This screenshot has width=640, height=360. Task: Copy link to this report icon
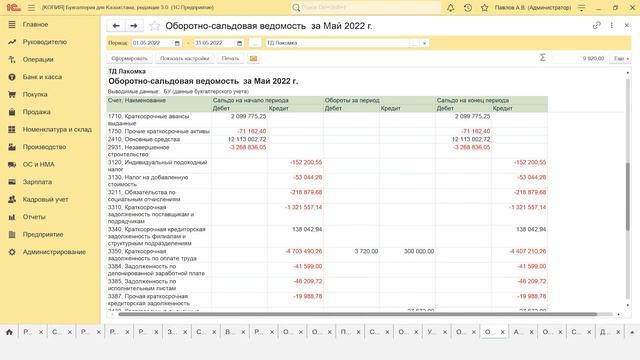597,25
